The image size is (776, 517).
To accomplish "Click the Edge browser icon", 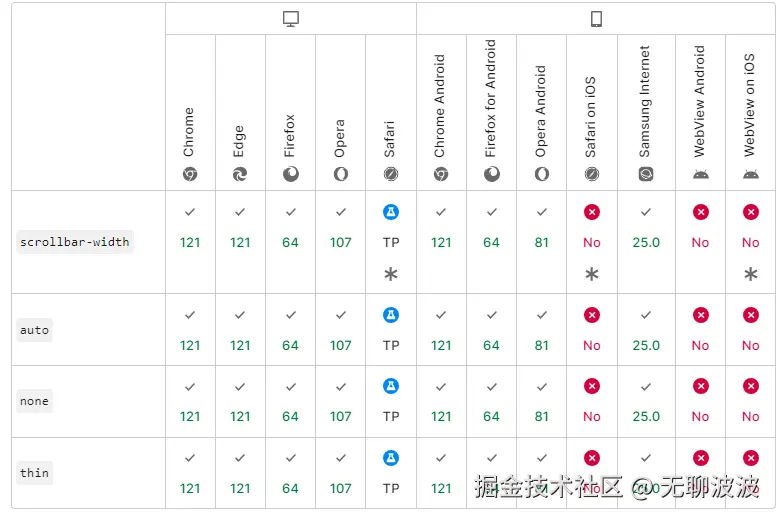I will (x=240, y=174).
